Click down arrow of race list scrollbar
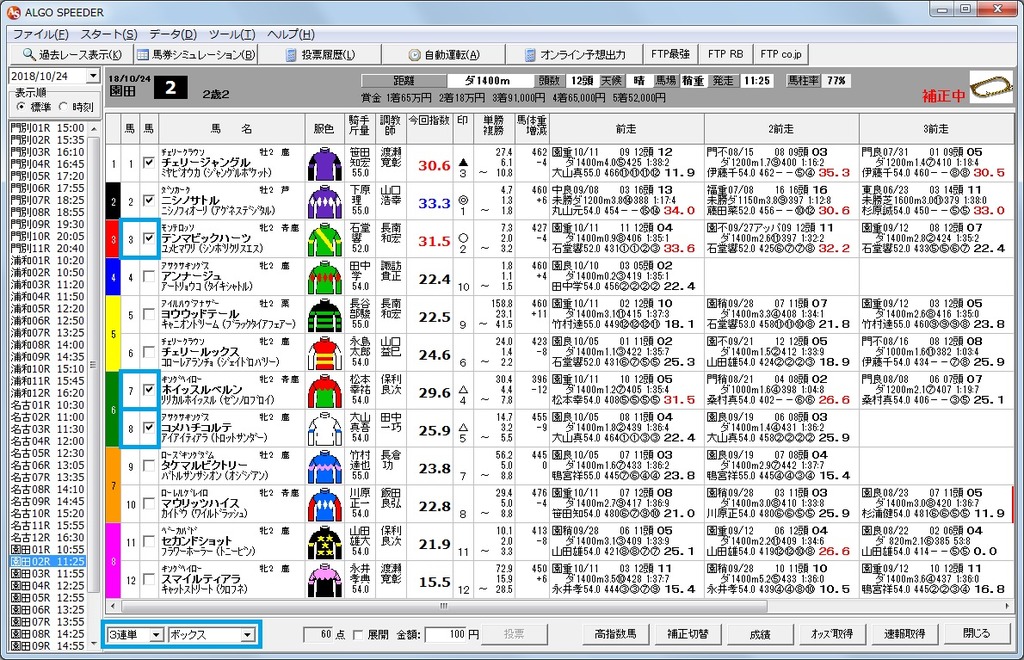This screenshot has width=1024, height=660. pyautogui.click(x=93, y=644)
